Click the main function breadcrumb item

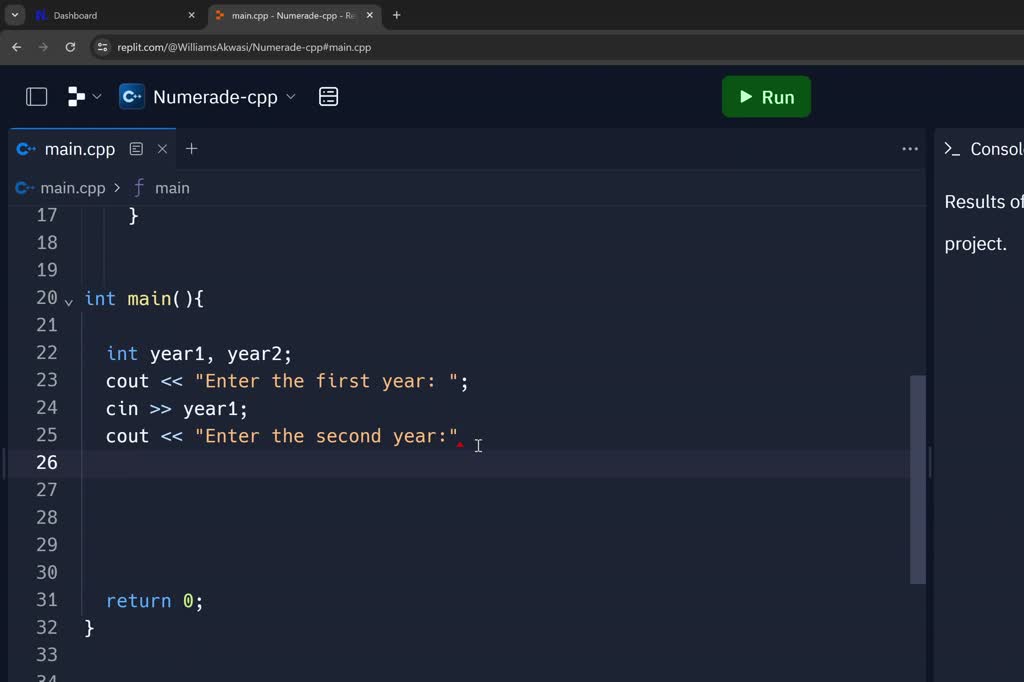coord(172,188)
